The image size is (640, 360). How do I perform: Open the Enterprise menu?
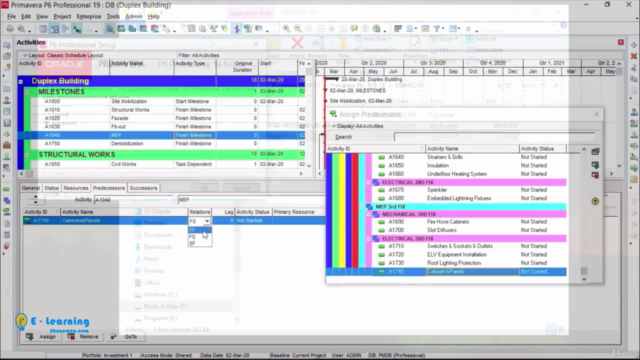[89, 16]
